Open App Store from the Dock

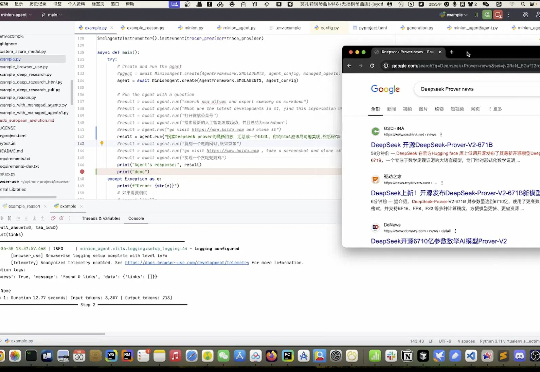tap(239, 356)
